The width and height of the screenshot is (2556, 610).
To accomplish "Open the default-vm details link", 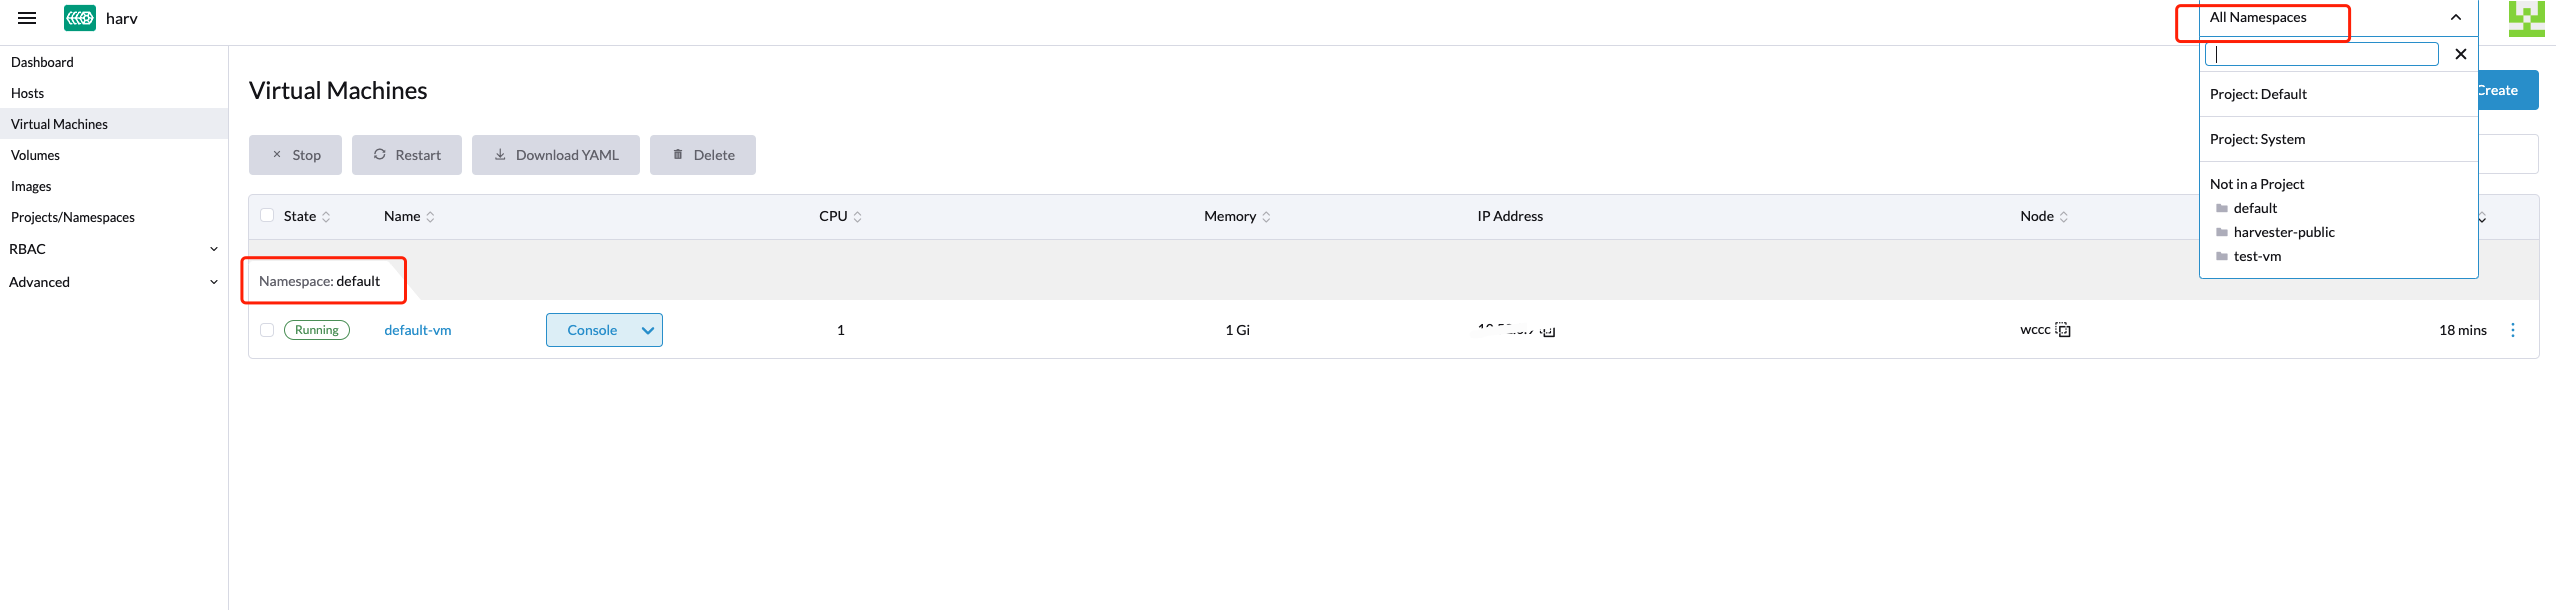I will pyautogui.click(x=417, y=330).
